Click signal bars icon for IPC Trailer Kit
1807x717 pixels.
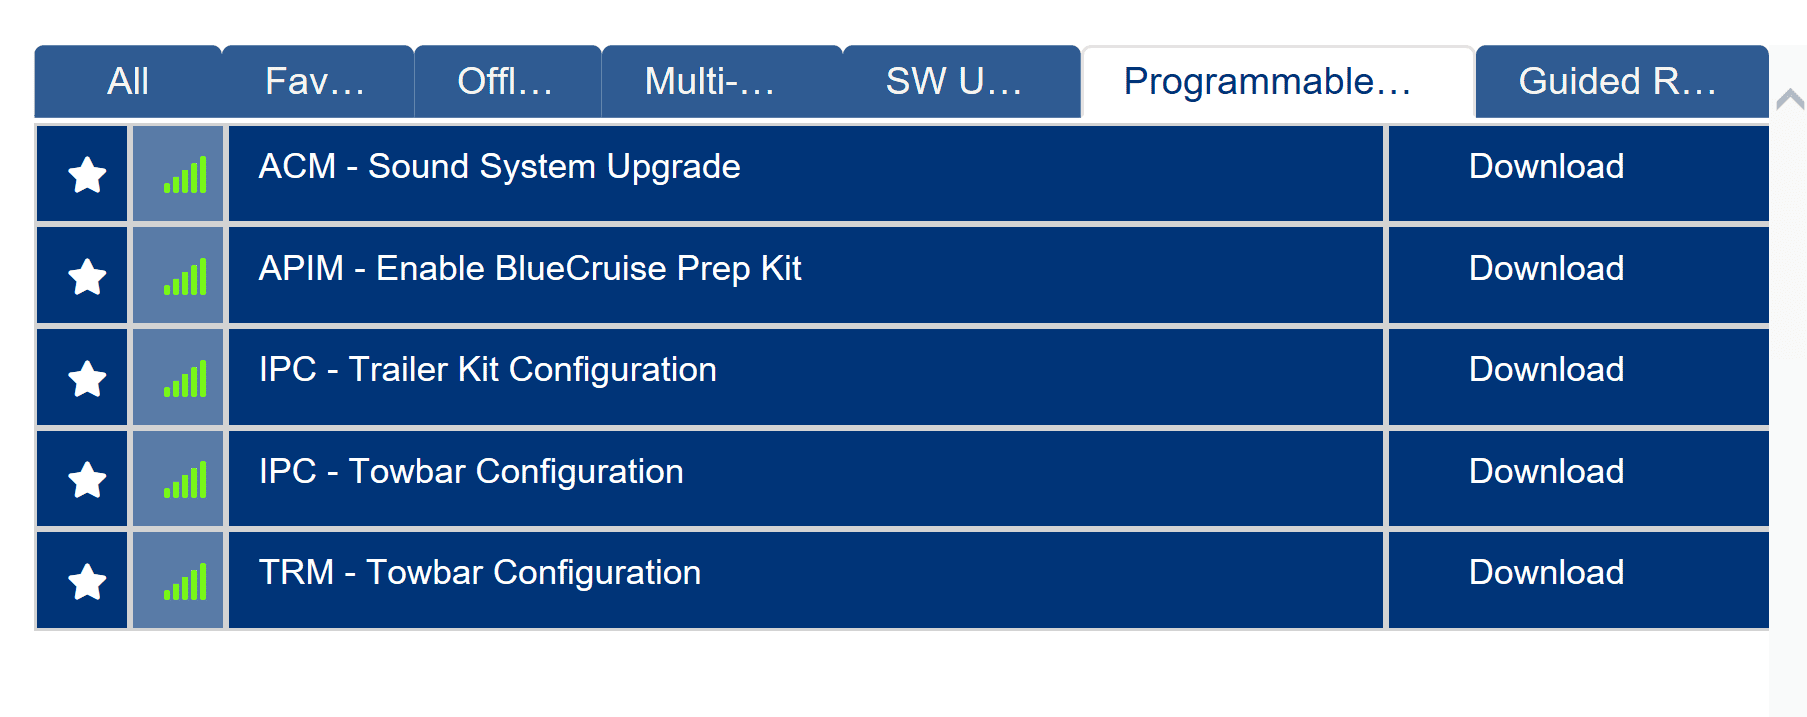pos(185,378)
